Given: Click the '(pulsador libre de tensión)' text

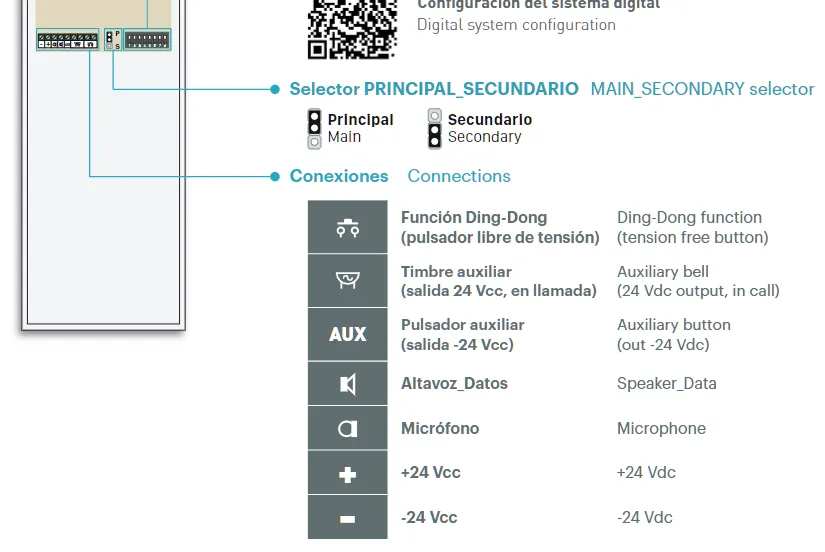Looking at the screenshot, I should [x=500, y=237].
